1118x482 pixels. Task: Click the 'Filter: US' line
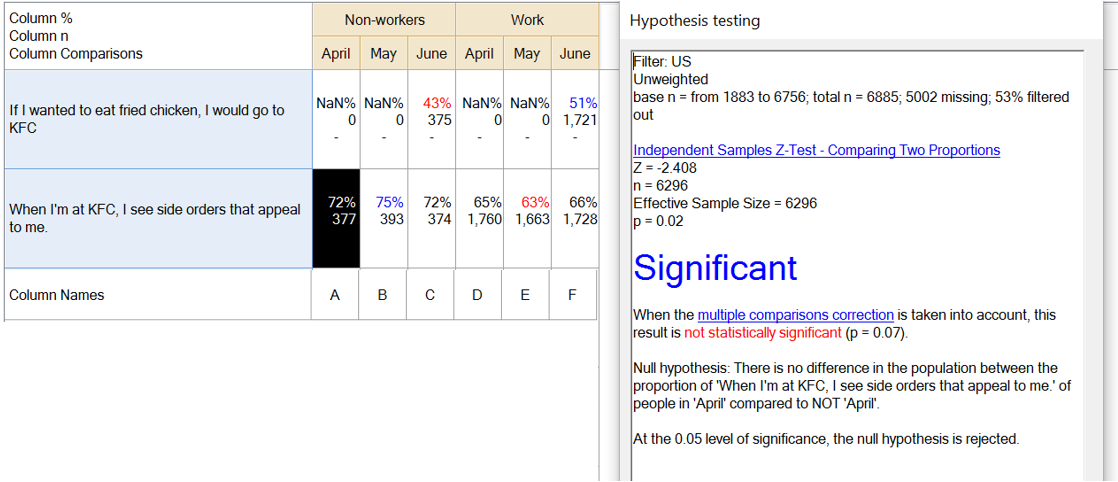coord(662,61)
